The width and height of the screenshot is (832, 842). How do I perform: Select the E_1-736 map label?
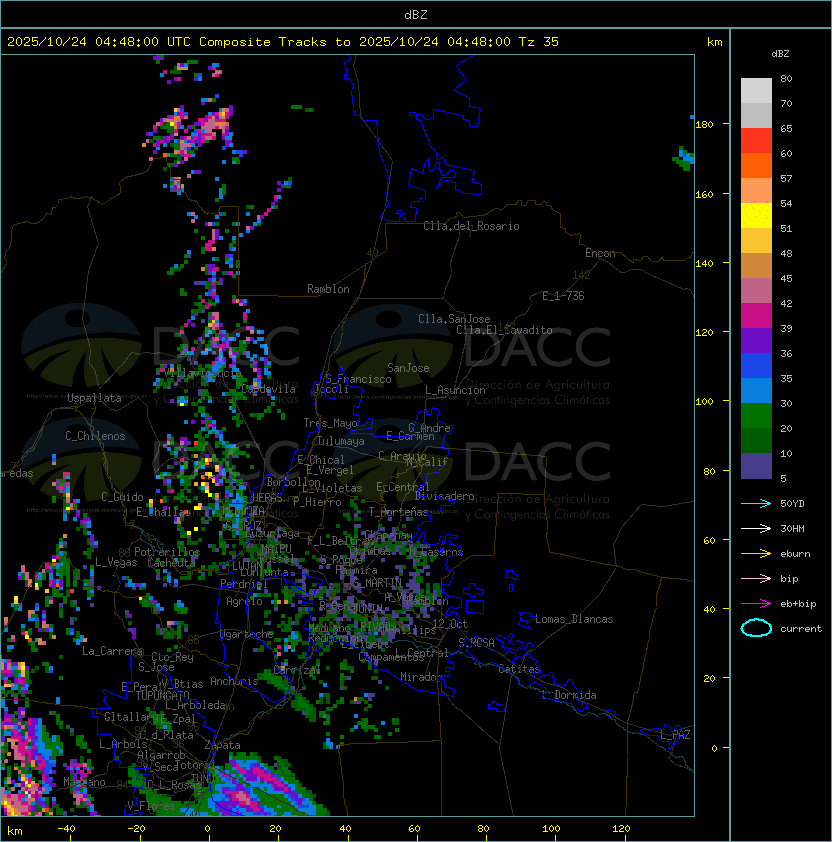tap(563, 296)
